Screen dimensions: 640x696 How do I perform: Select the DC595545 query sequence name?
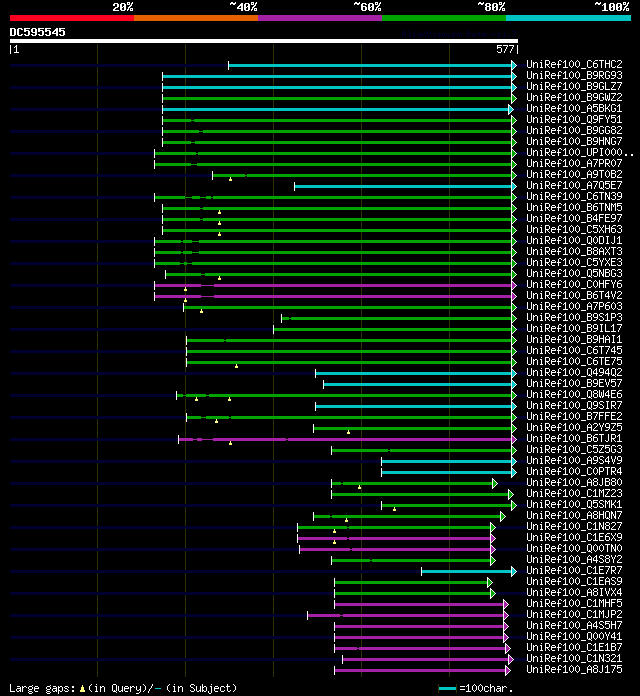[37, 32]
